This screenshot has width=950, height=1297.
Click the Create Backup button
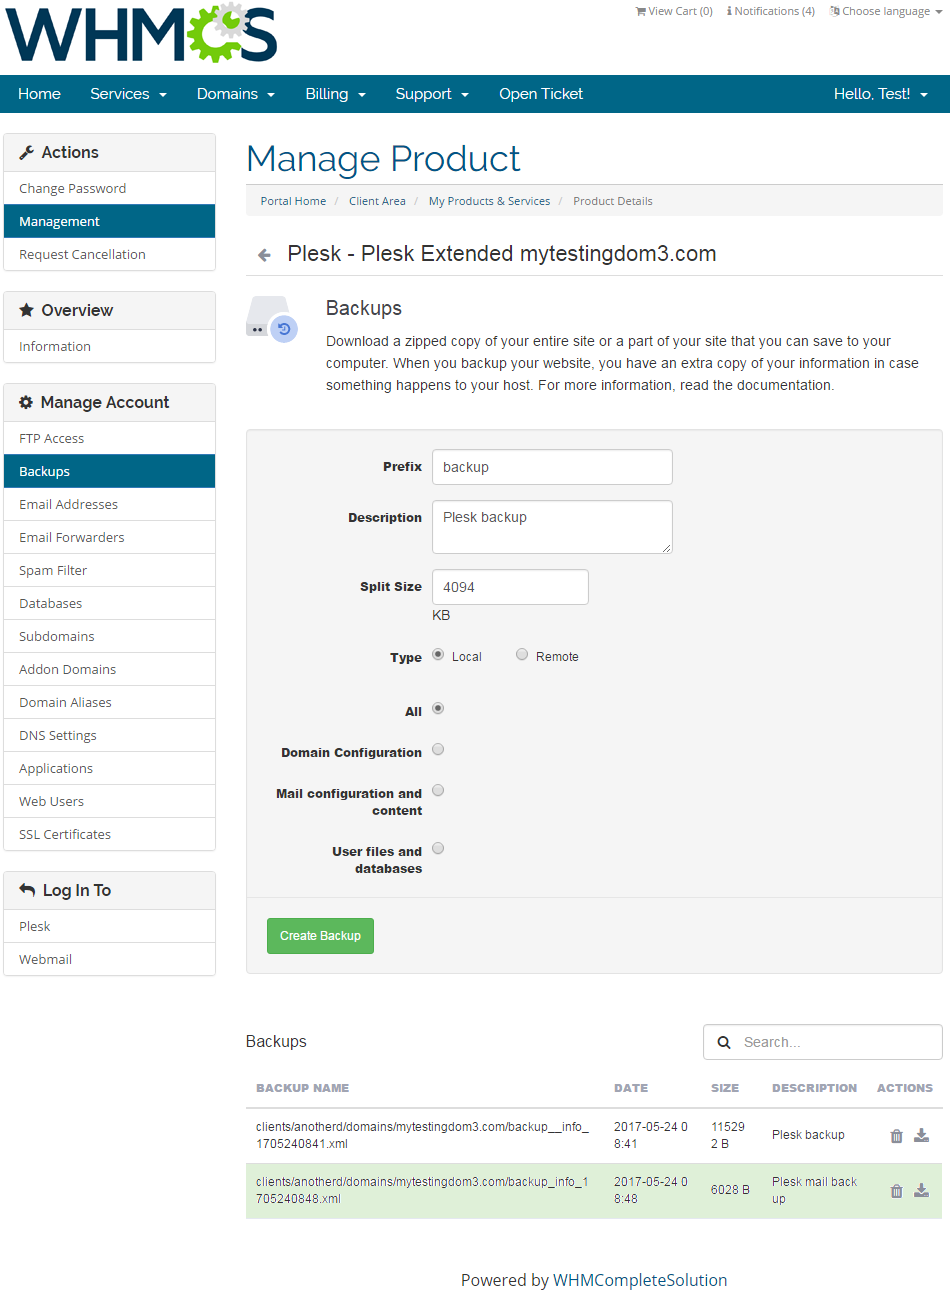click(x=320, y=936)
